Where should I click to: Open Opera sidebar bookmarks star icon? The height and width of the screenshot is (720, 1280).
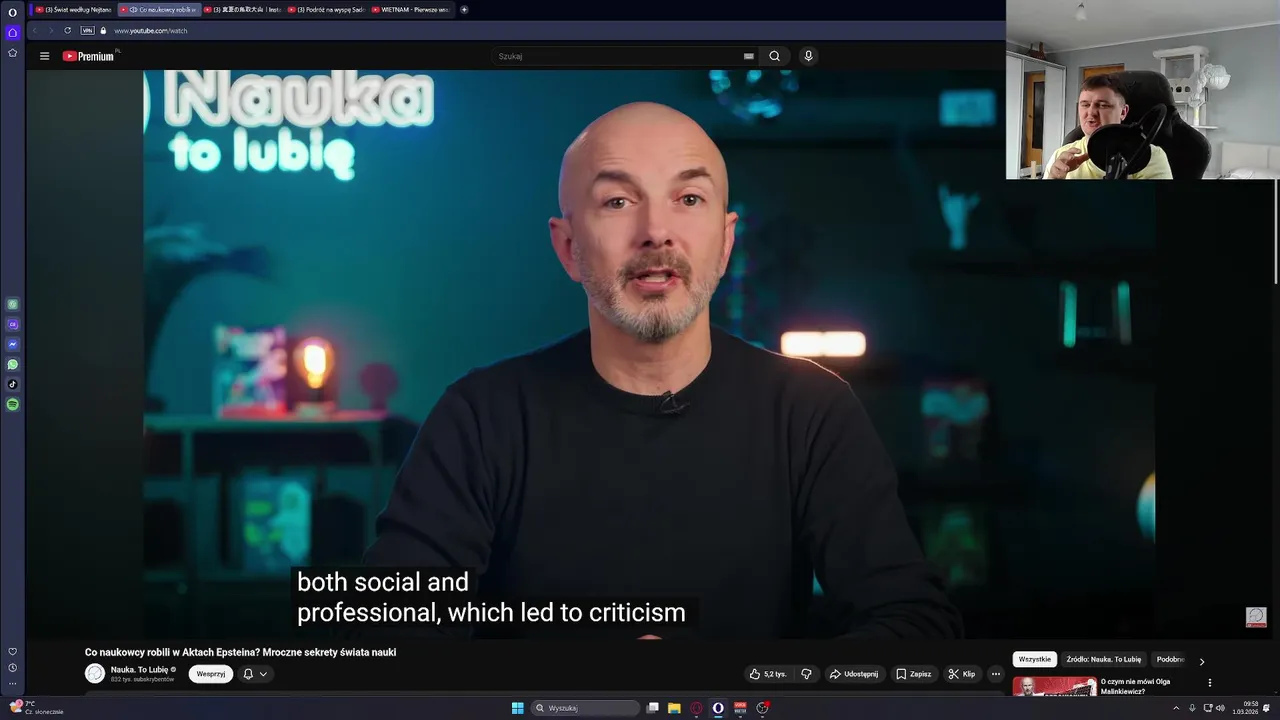[x=12, y=52]
